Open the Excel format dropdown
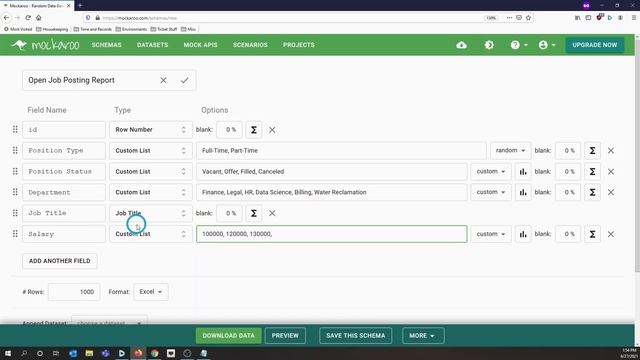The height and width of the screenshot is (360, 640). click(x=151, y=292)
